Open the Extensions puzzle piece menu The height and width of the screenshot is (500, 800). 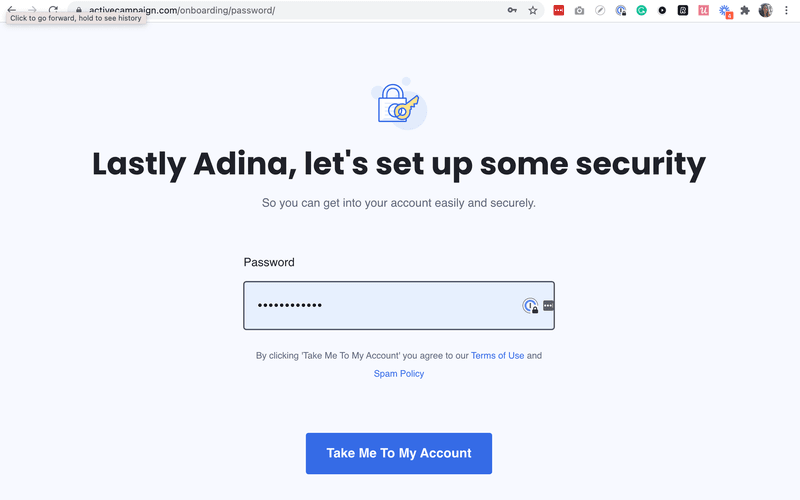[x=745, y=10]
